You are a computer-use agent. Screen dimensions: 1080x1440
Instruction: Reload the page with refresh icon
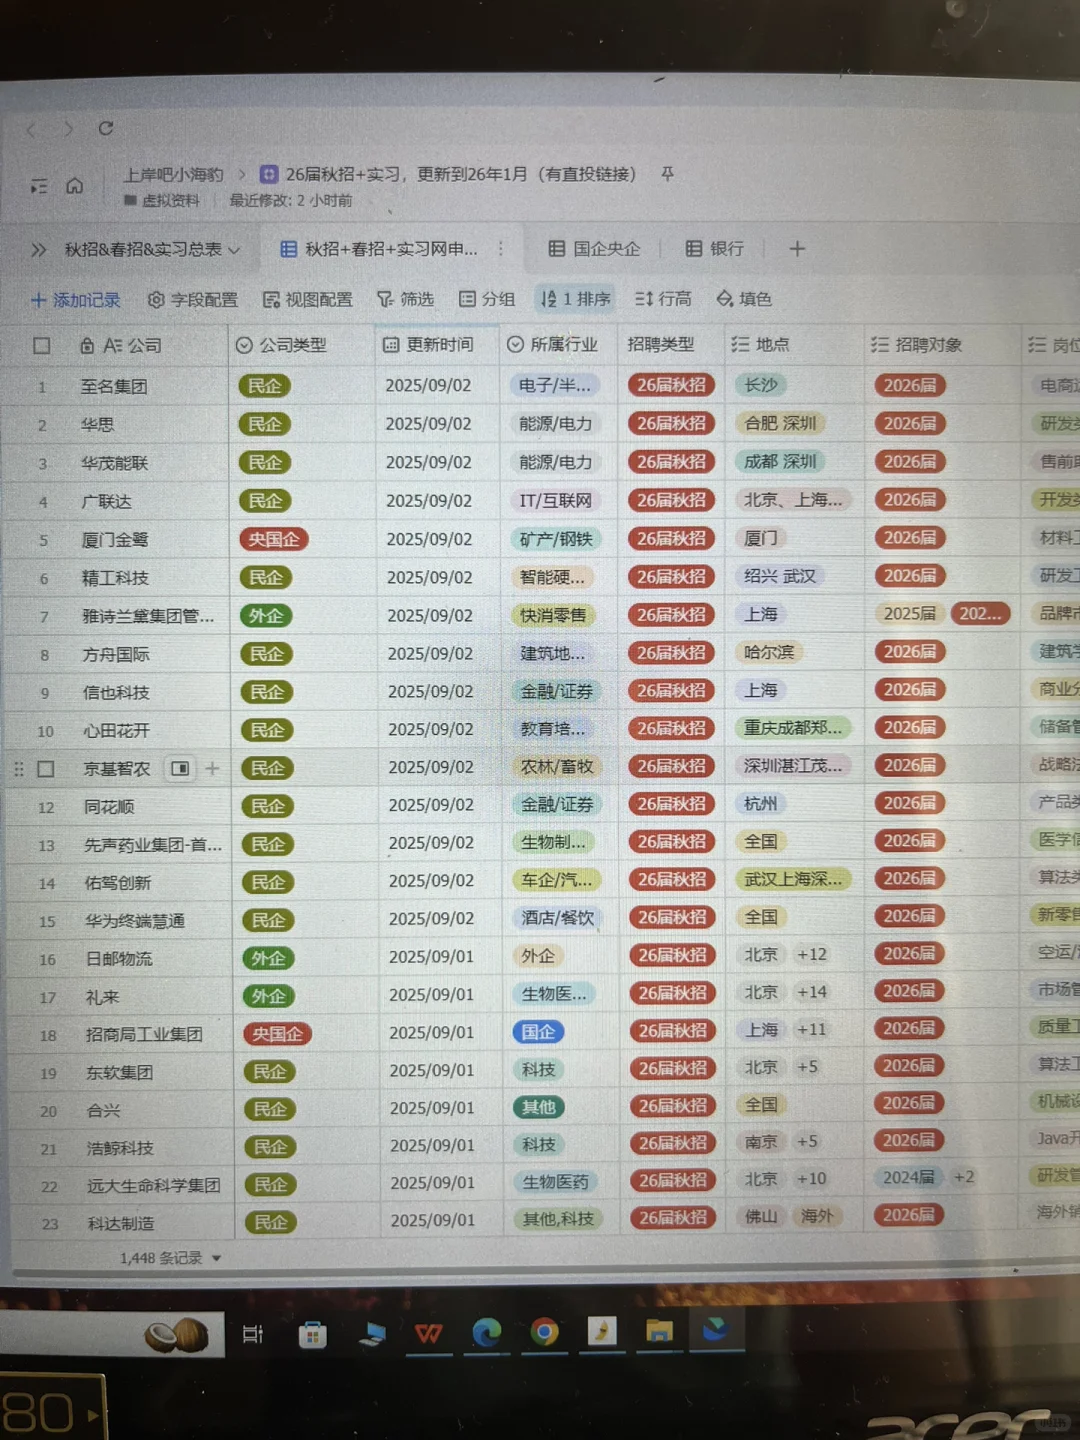click(x=106, y=128)
